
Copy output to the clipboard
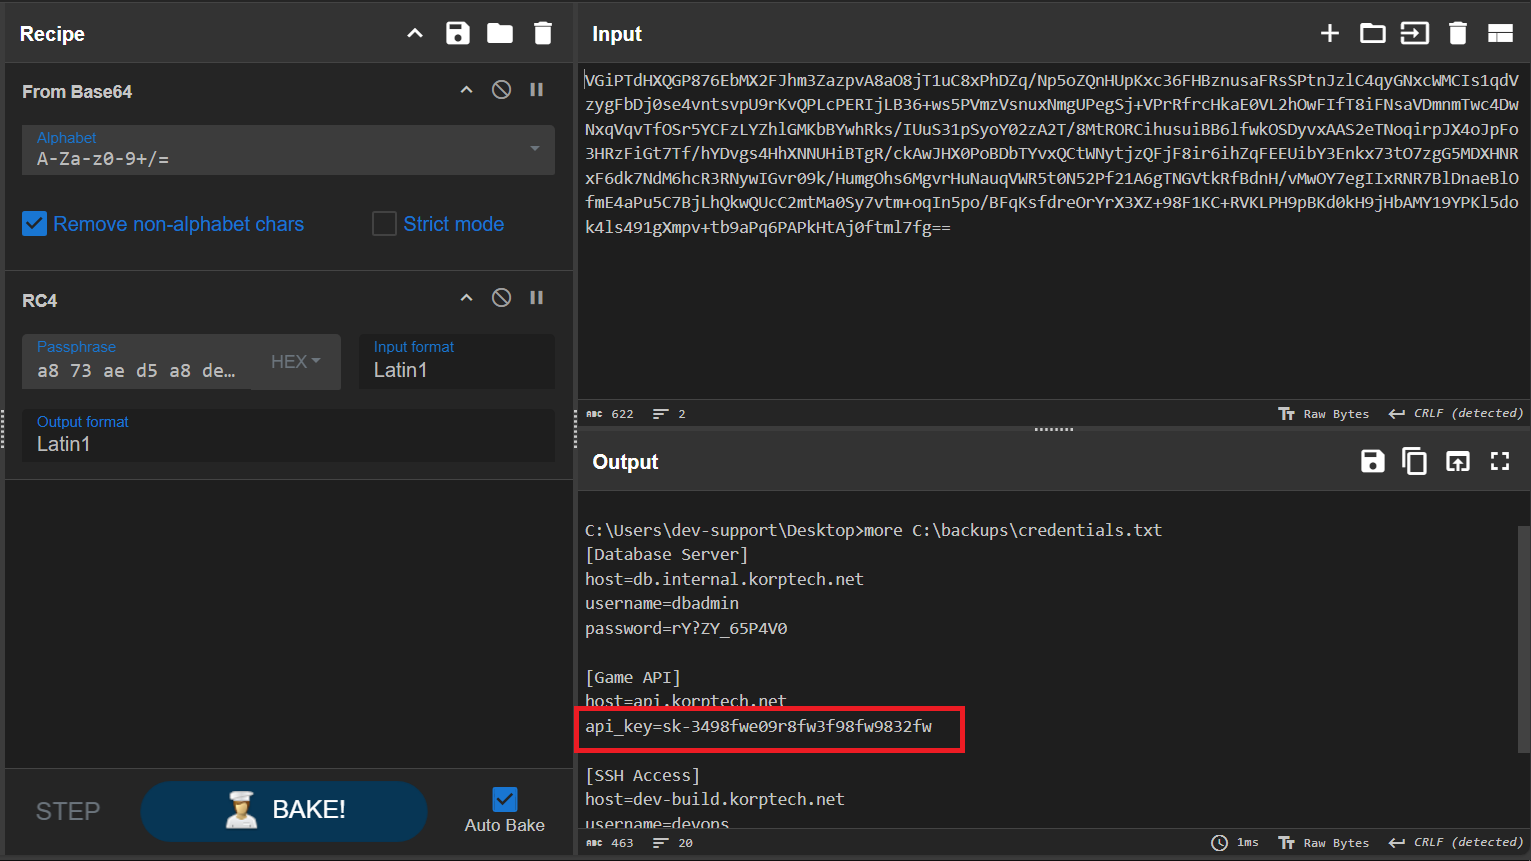click(x=1414, y=461)
